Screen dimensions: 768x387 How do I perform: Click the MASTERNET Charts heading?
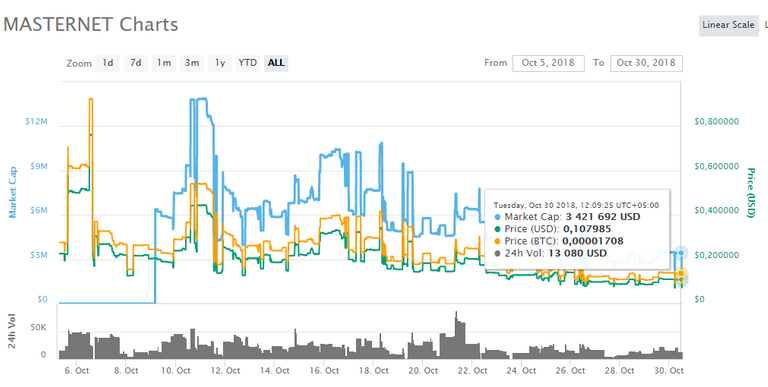pyautogui.click(x=91, y=24)
